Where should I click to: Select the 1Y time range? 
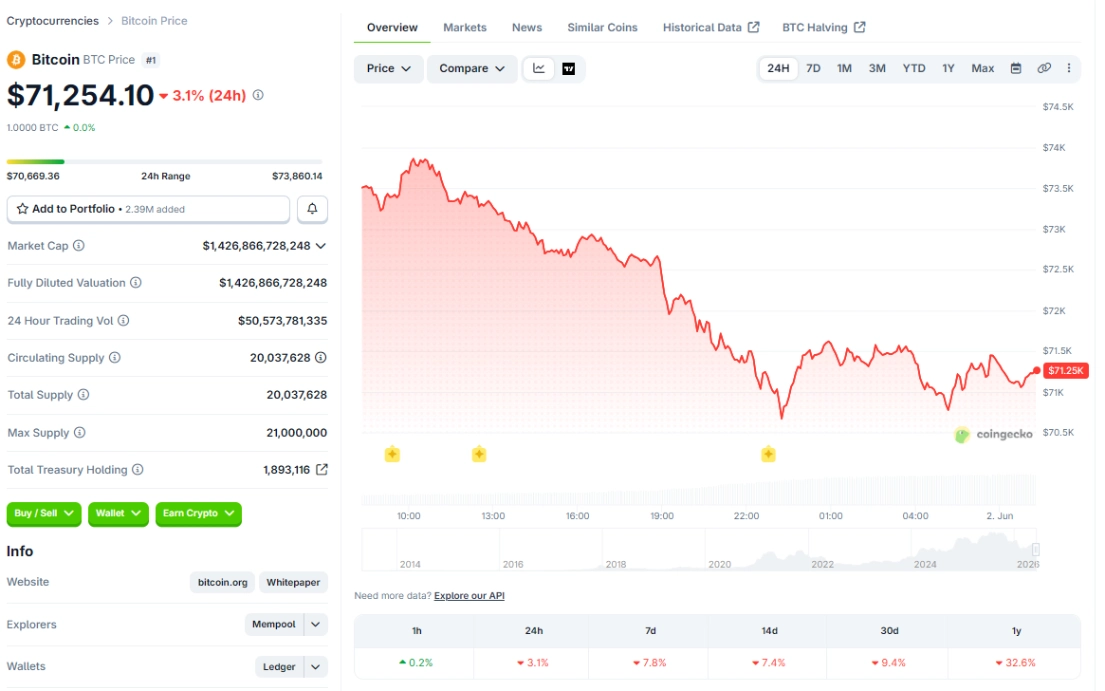point(949,68)
